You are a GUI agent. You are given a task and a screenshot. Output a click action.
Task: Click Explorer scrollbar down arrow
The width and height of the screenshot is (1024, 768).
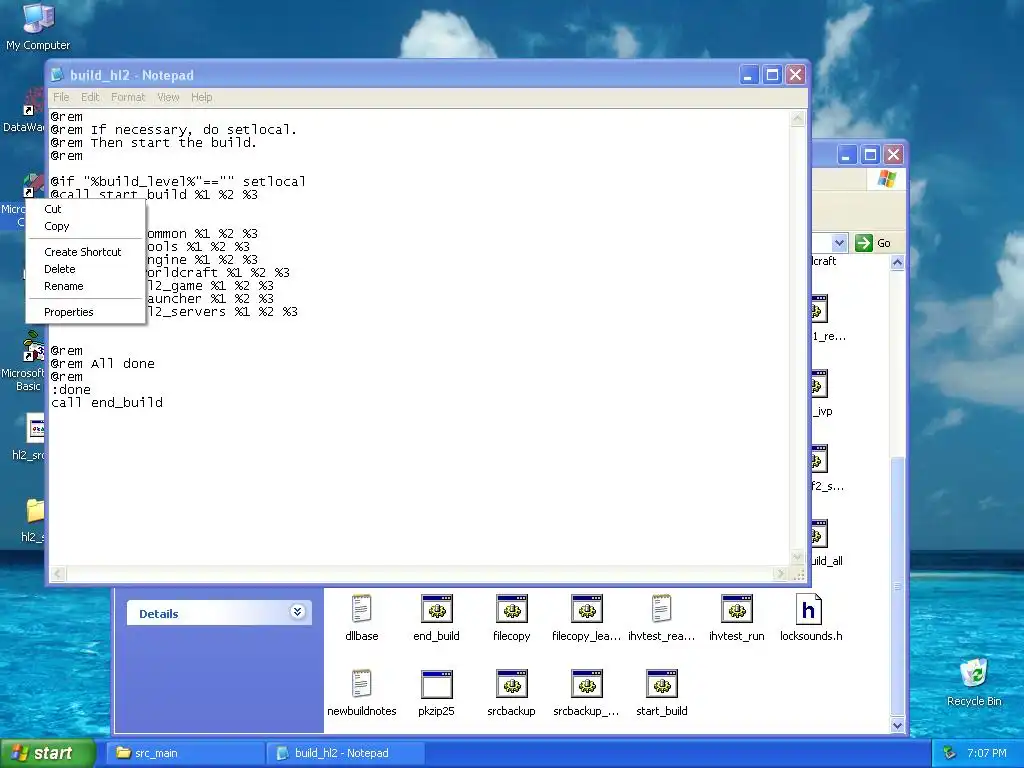click(897, 725)
